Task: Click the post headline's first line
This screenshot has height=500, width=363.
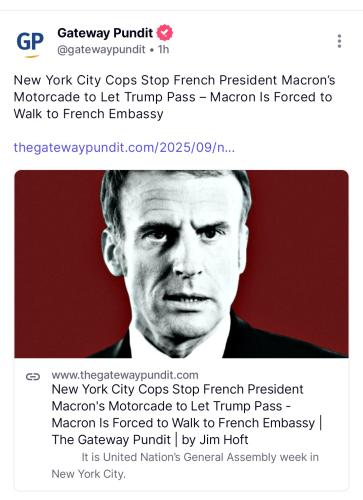Action: point(174,80)
